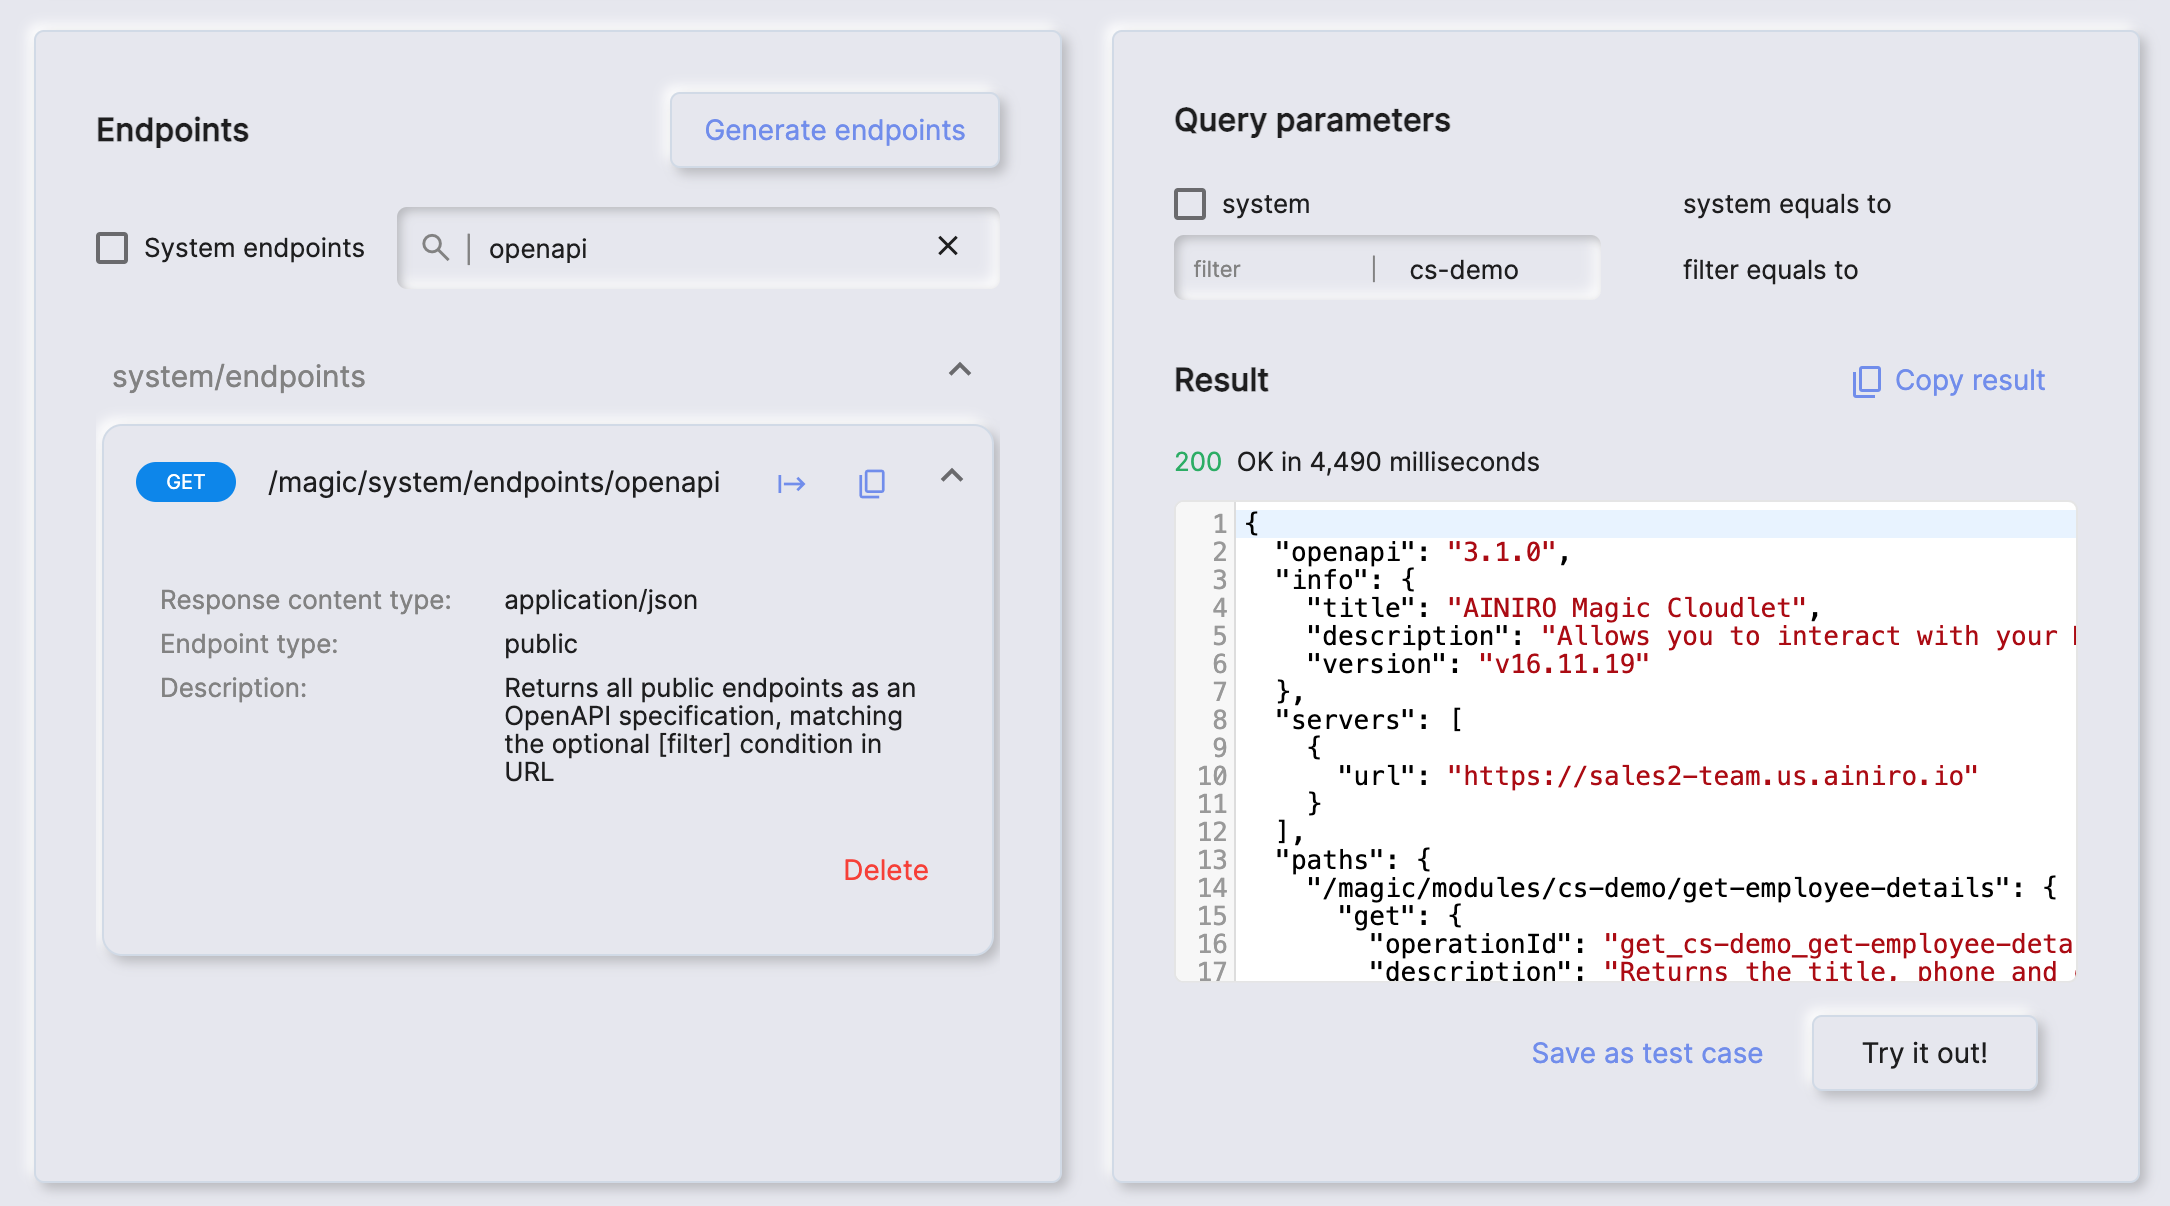Viewport: 2170px width, 1206px height.
Task: Enable the System endpoints checkbox
Action: point(110,247)
